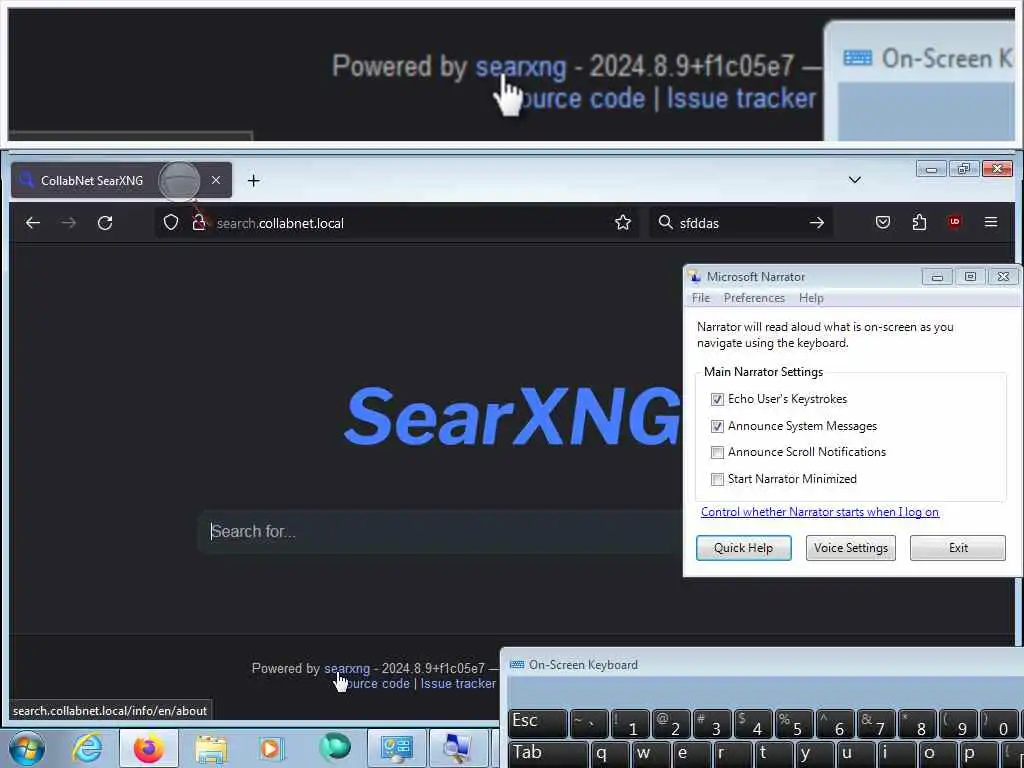
Task: Open the extensions puzzle icon
Action: pos(920,223)
